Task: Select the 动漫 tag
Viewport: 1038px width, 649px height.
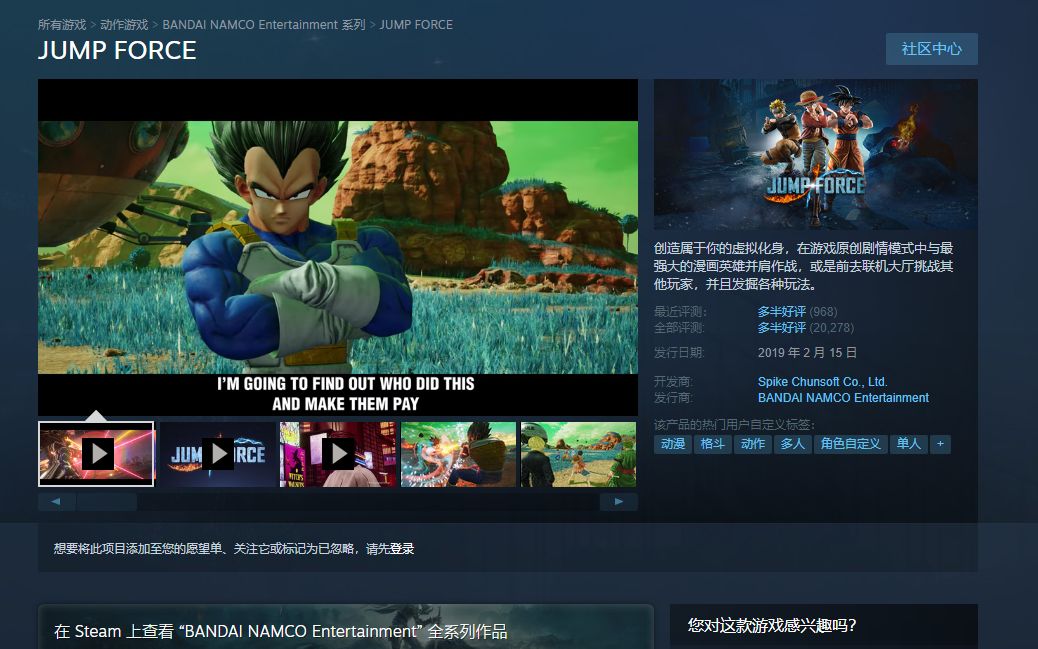Action: (x=673, y=444)
